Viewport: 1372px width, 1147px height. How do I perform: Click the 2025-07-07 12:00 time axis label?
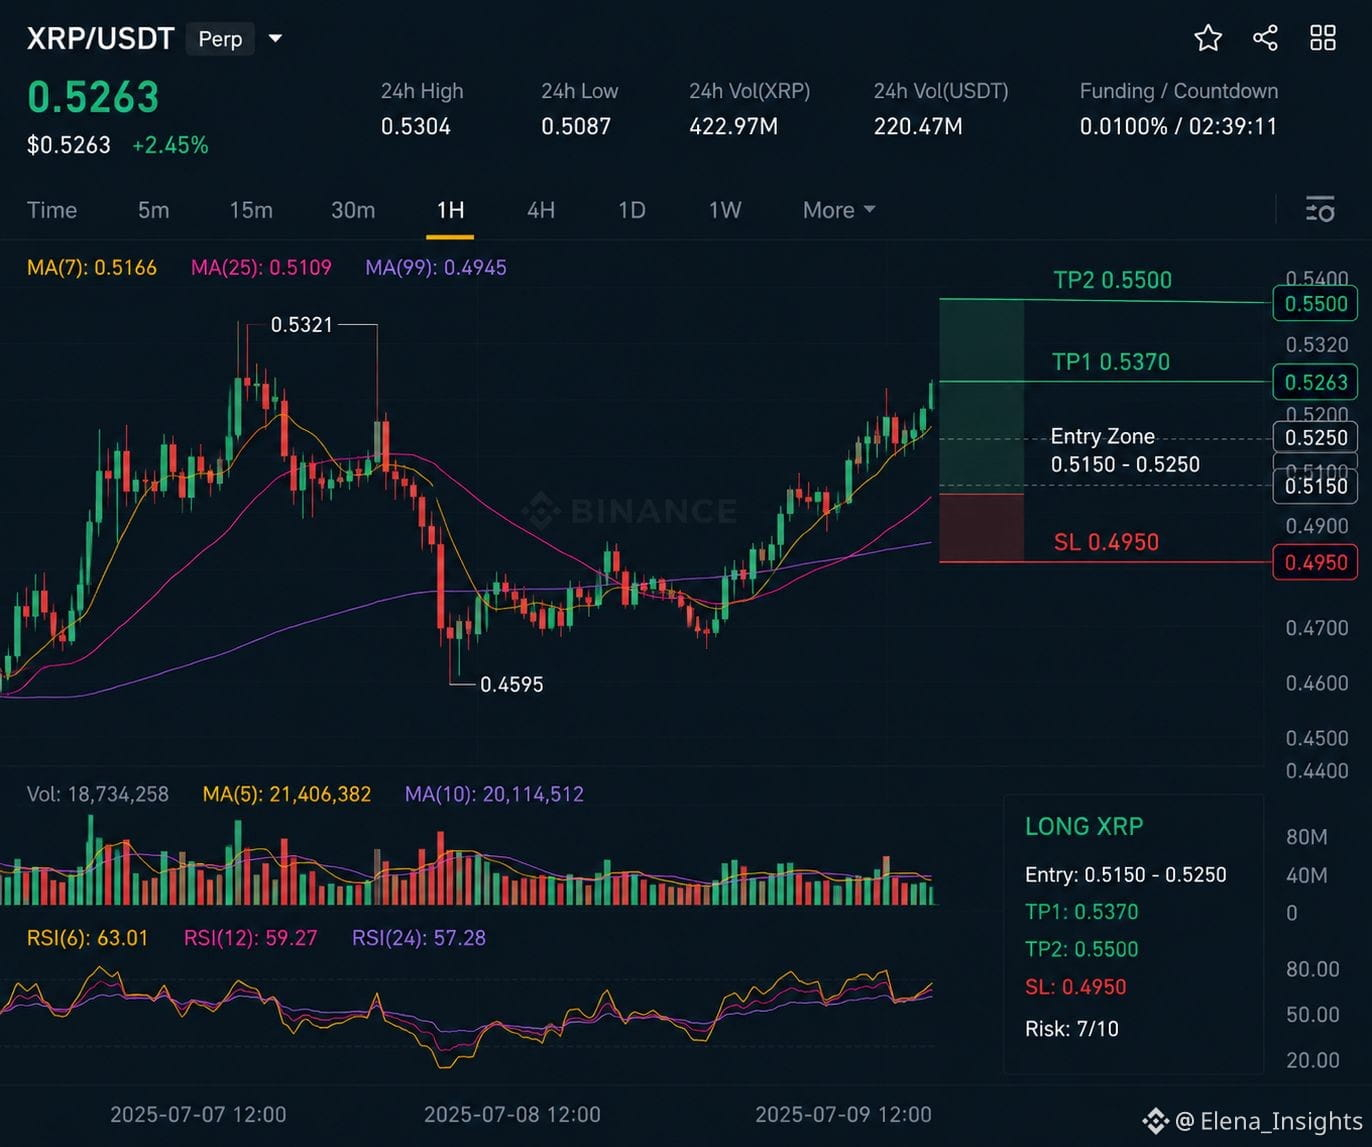[x=198, y=1114]
